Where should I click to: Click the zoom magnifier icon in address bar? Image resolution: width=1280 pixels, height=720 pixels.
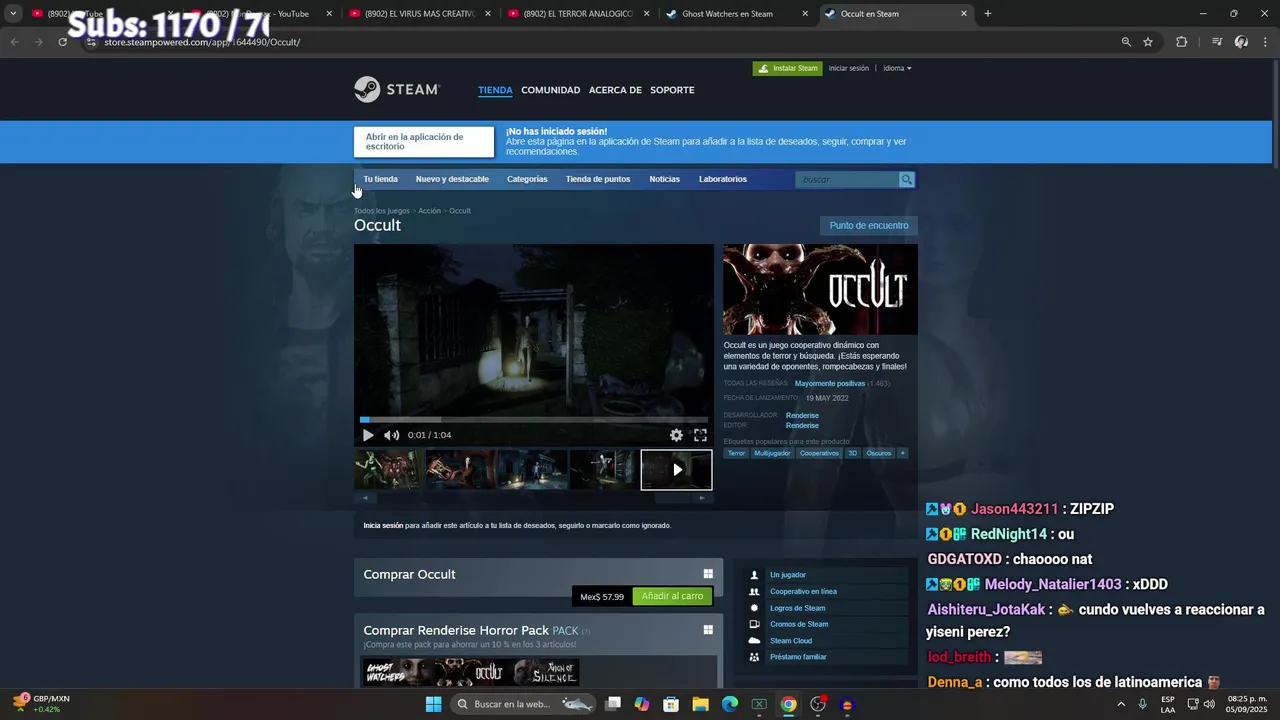click(x=1126, y=42)
